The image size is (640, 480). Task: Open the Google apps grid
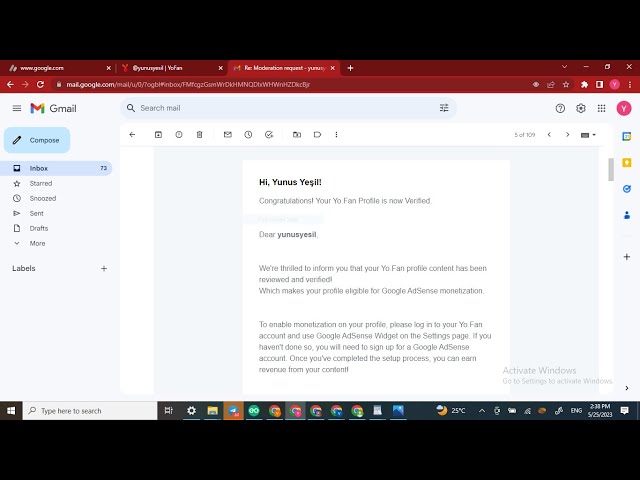point(601,108)
